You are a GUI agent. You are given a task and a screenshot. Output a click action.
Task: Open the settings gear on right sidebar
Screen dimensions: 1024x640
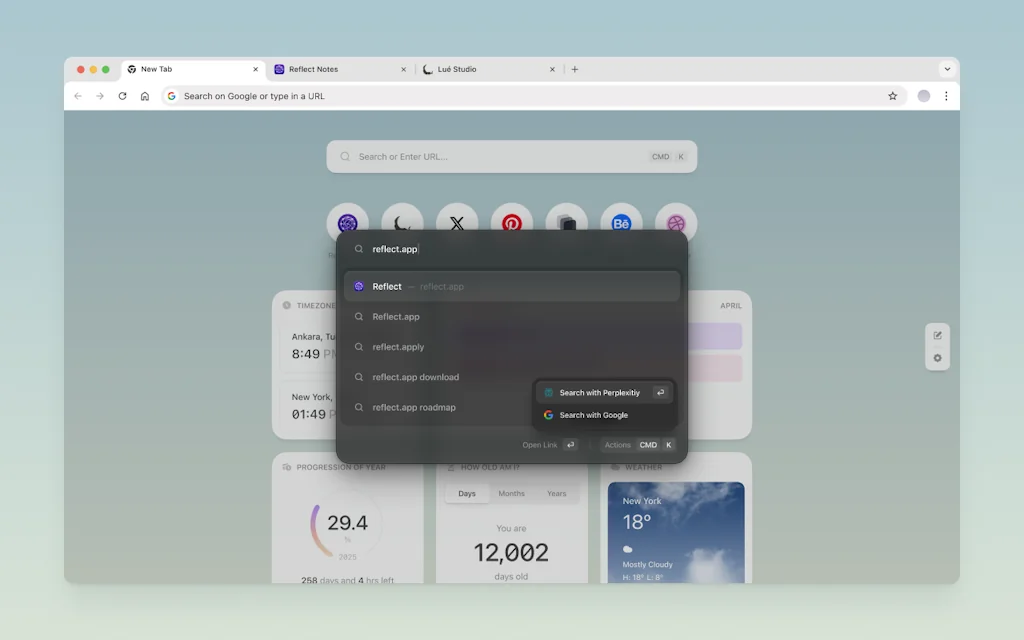pos(937,359)
